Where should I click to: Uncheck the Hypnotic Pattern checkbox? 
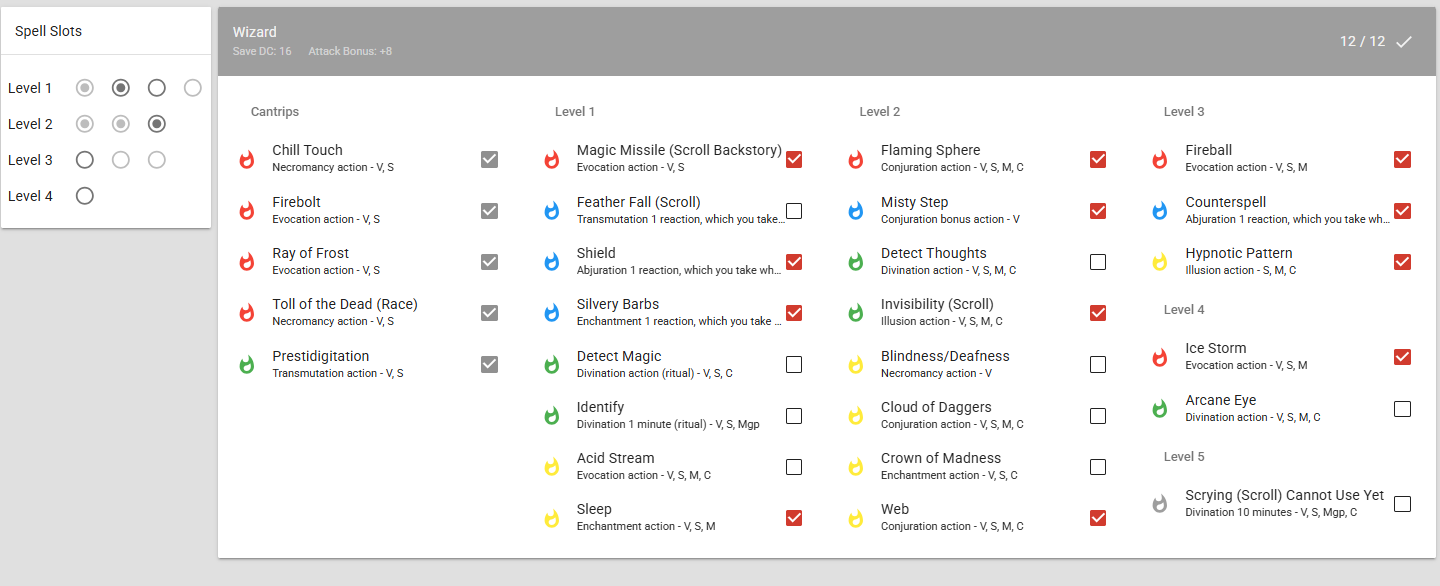click(1402, 262)
